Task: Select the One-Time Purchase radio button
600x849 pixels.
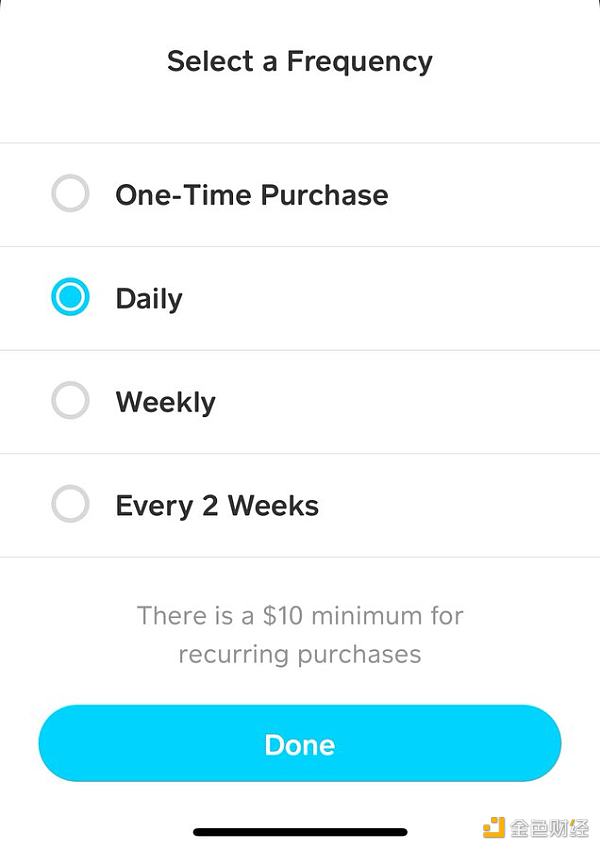Action: pyautogui.click(x=70, y=194)
